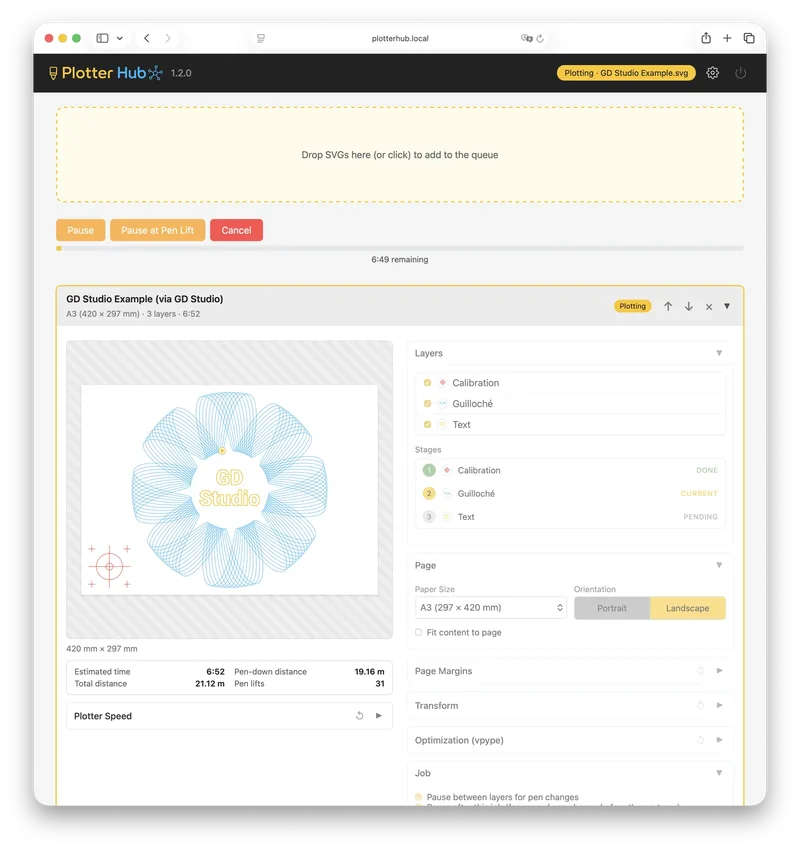Click Pause at Pen Lift button
This screenshot has width=800, height=850.
click(x=157, y=230)
